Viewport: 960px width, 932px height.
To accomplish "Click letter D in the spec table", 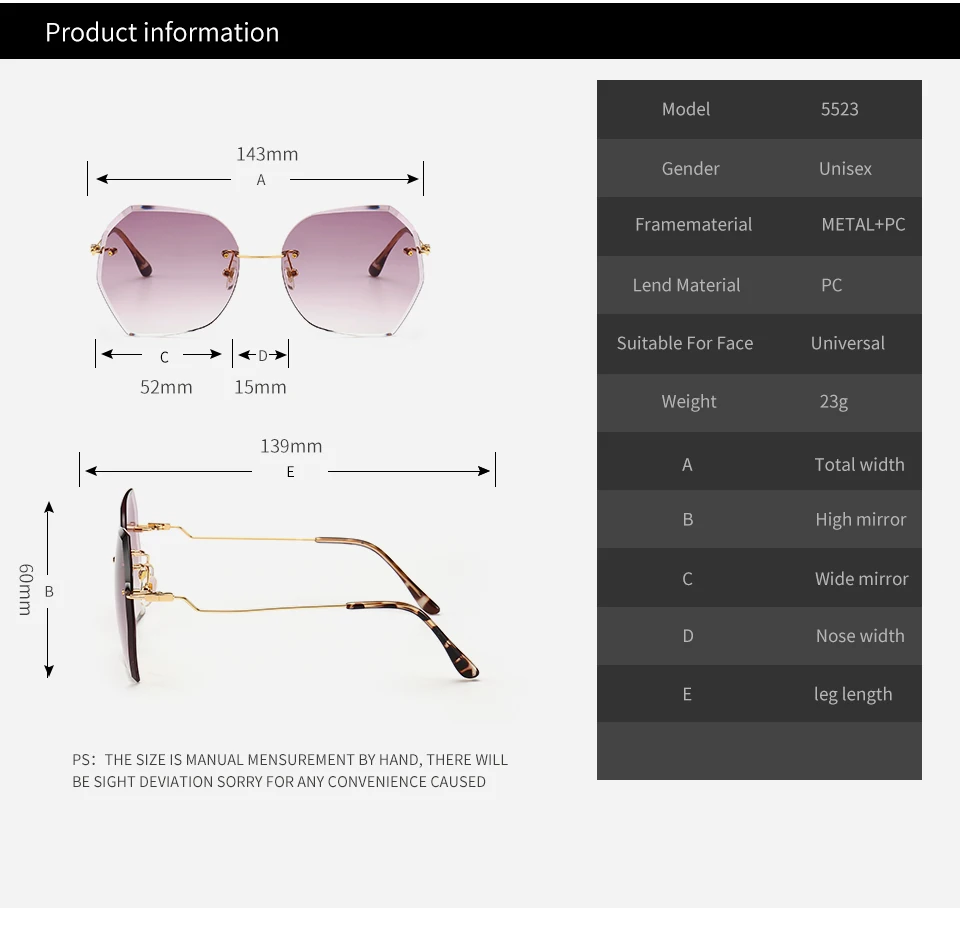I will pyautogui.click(x=688, y=636).
